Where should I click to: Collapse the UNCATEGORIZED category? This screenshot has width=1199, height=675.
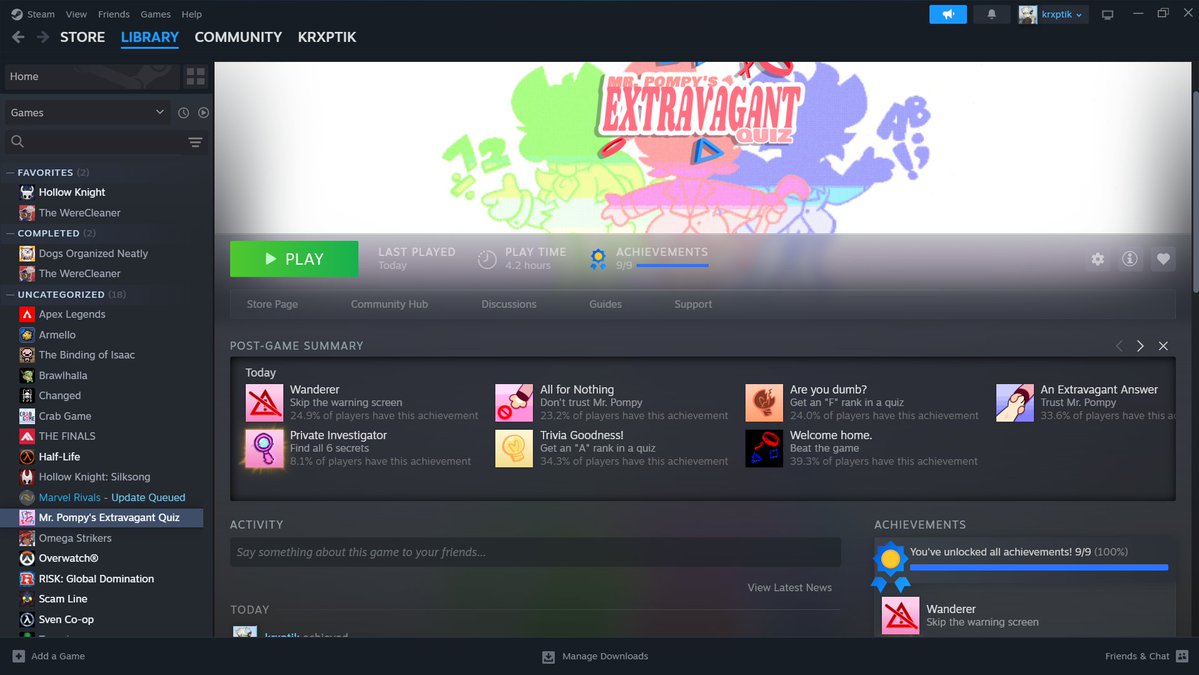click(x=10, y=294)
